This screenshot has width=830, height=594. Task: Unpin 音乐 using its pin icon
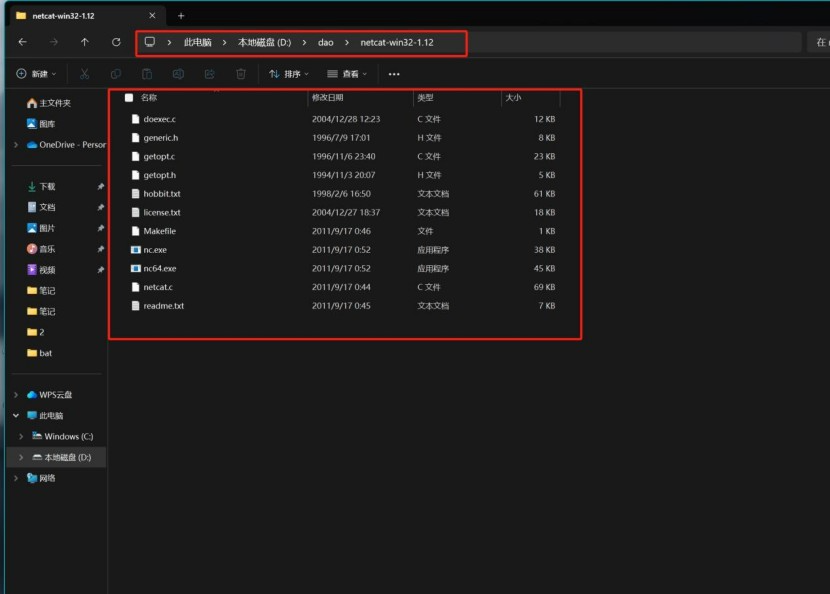[101, 249]
